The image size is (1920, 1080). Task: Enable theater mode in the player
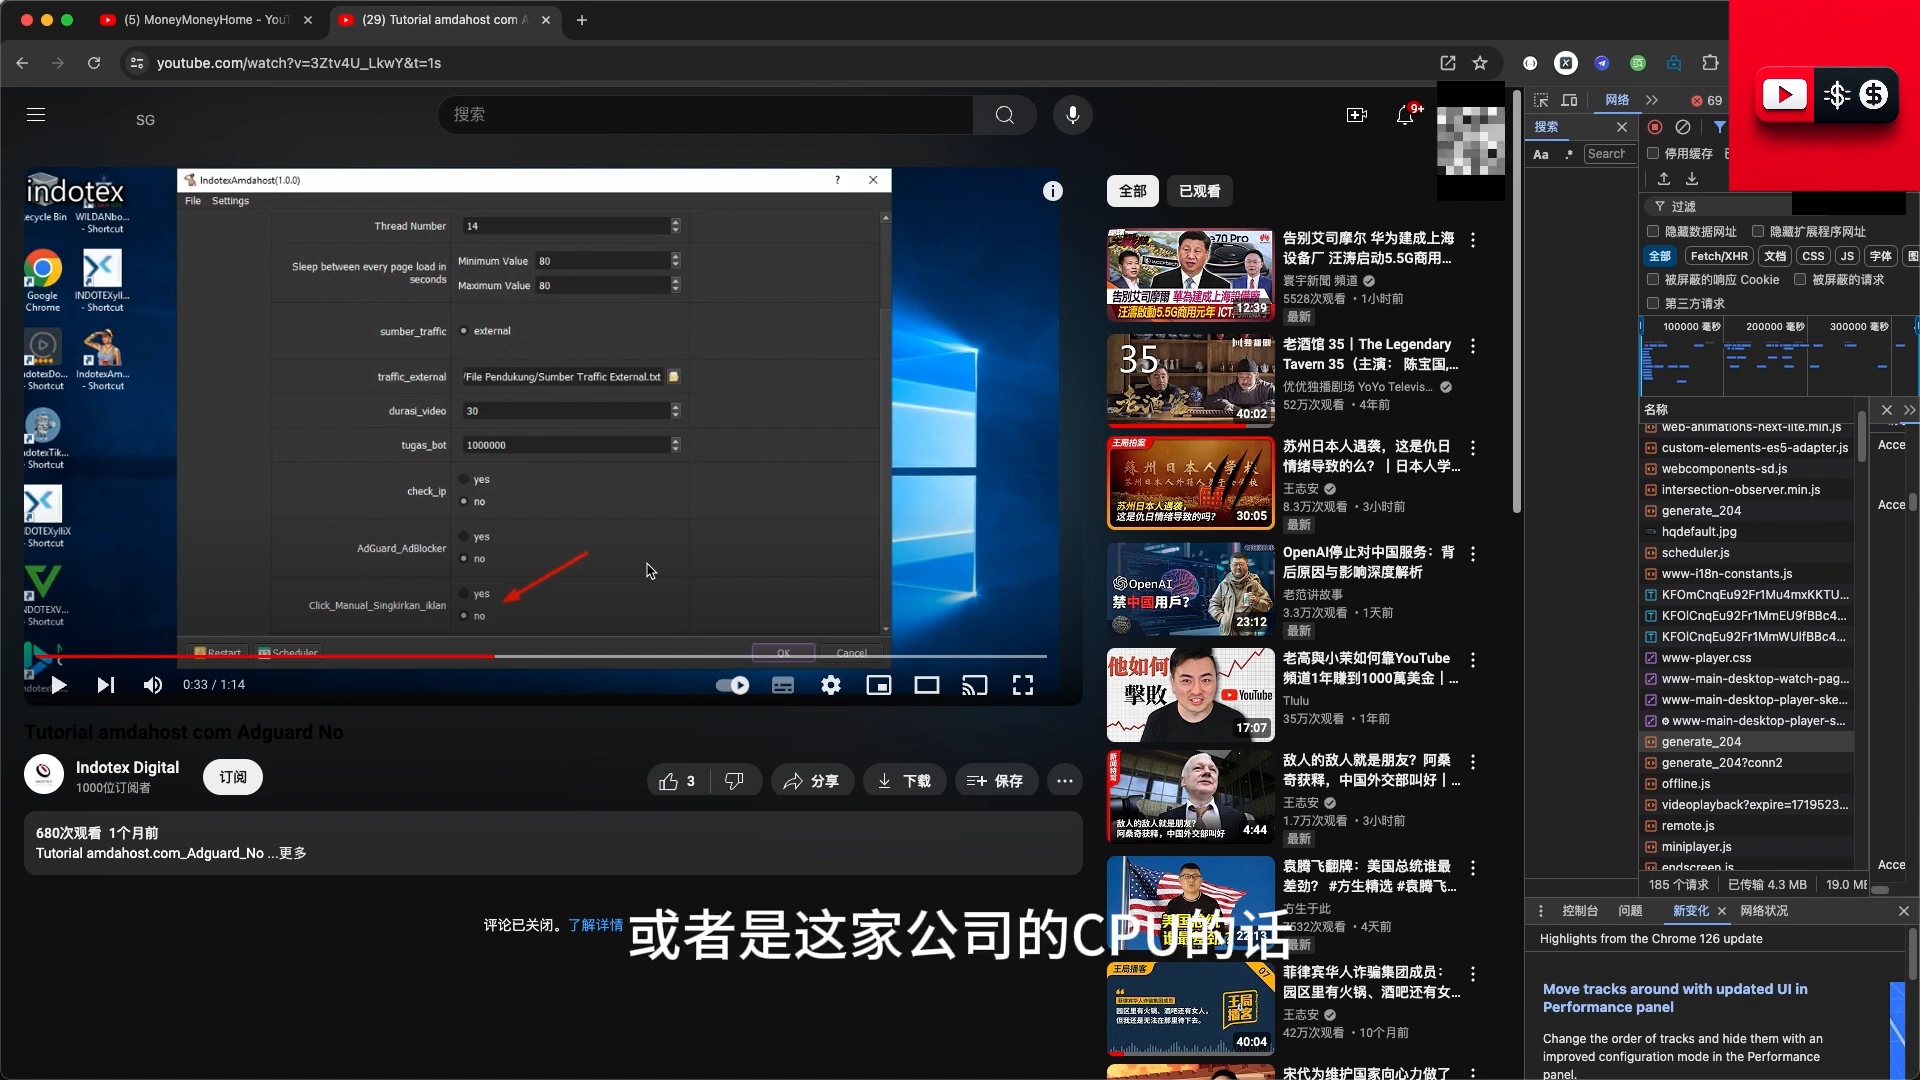click(927, 685)
